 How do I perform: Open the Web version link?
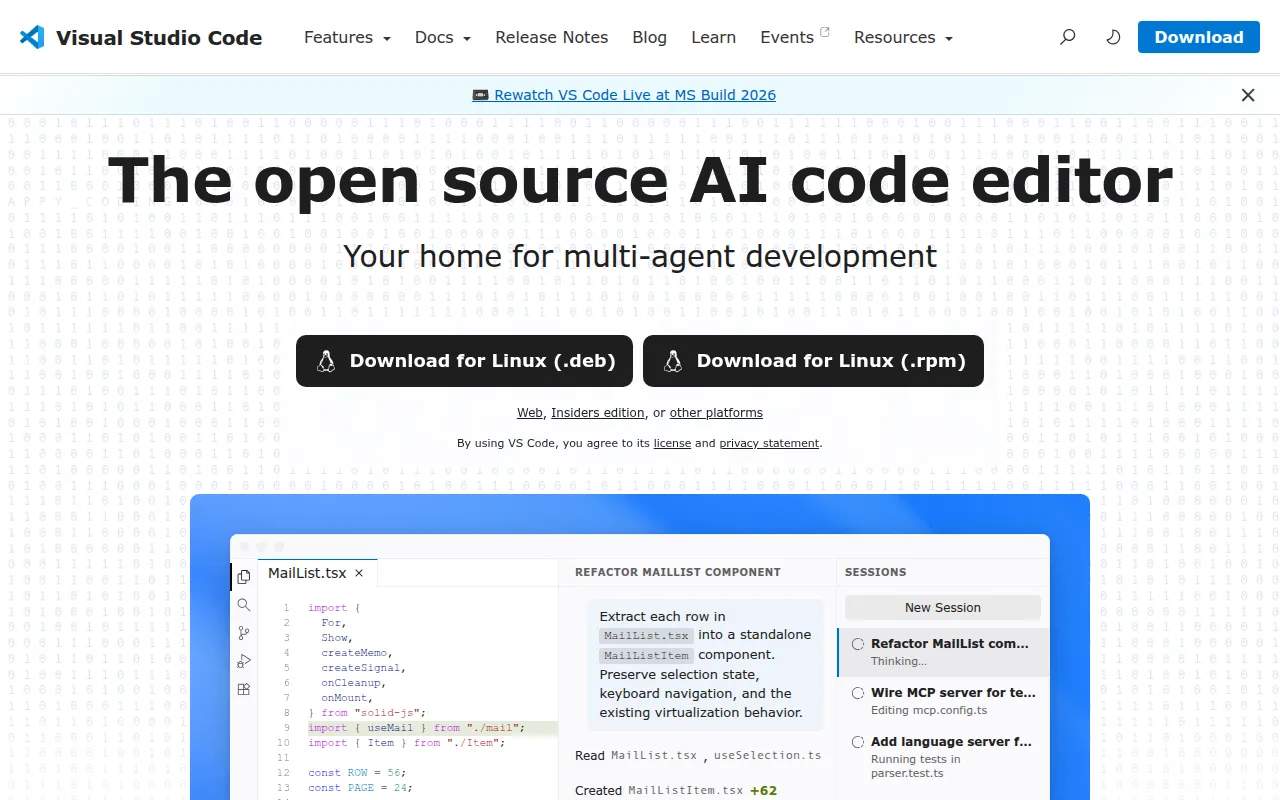click(x=530, y=413)
